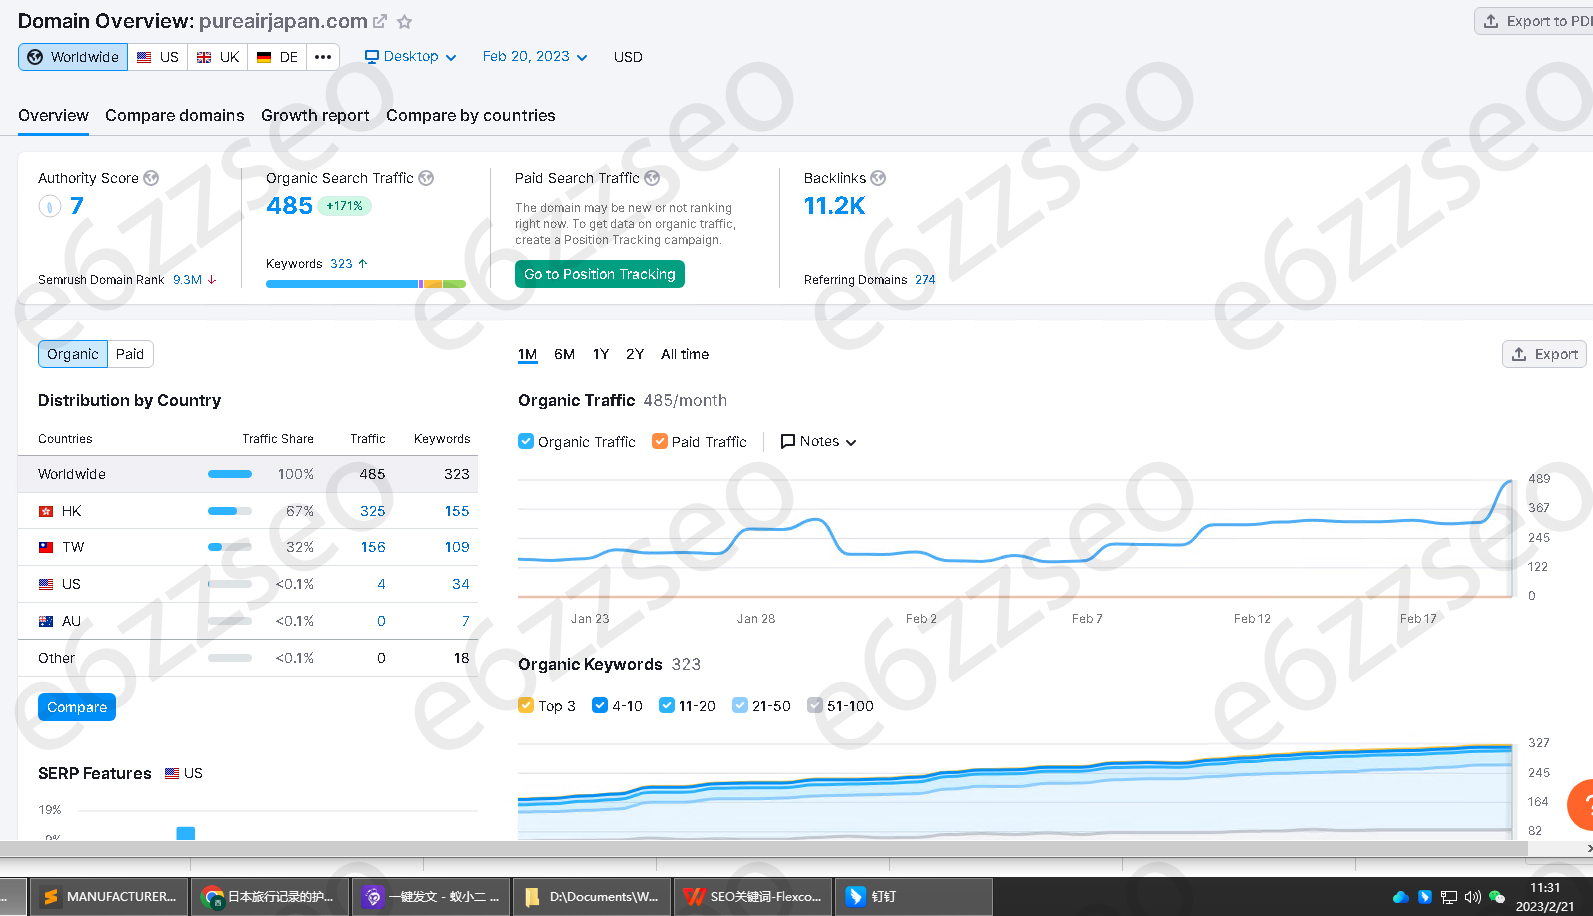The image size is (1593, 916).
Task: Toggle Organic Traffic checkbox
Action: [x=526, y=441]
